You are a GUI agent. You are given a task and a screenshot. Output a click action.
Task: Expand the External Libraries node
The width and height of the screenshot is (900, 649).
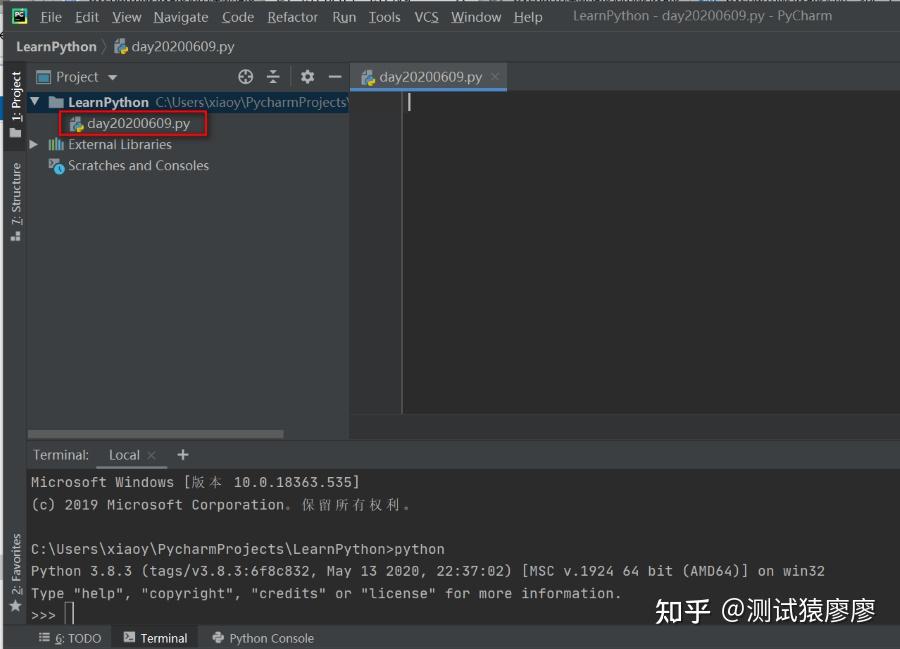pos(33,144)
